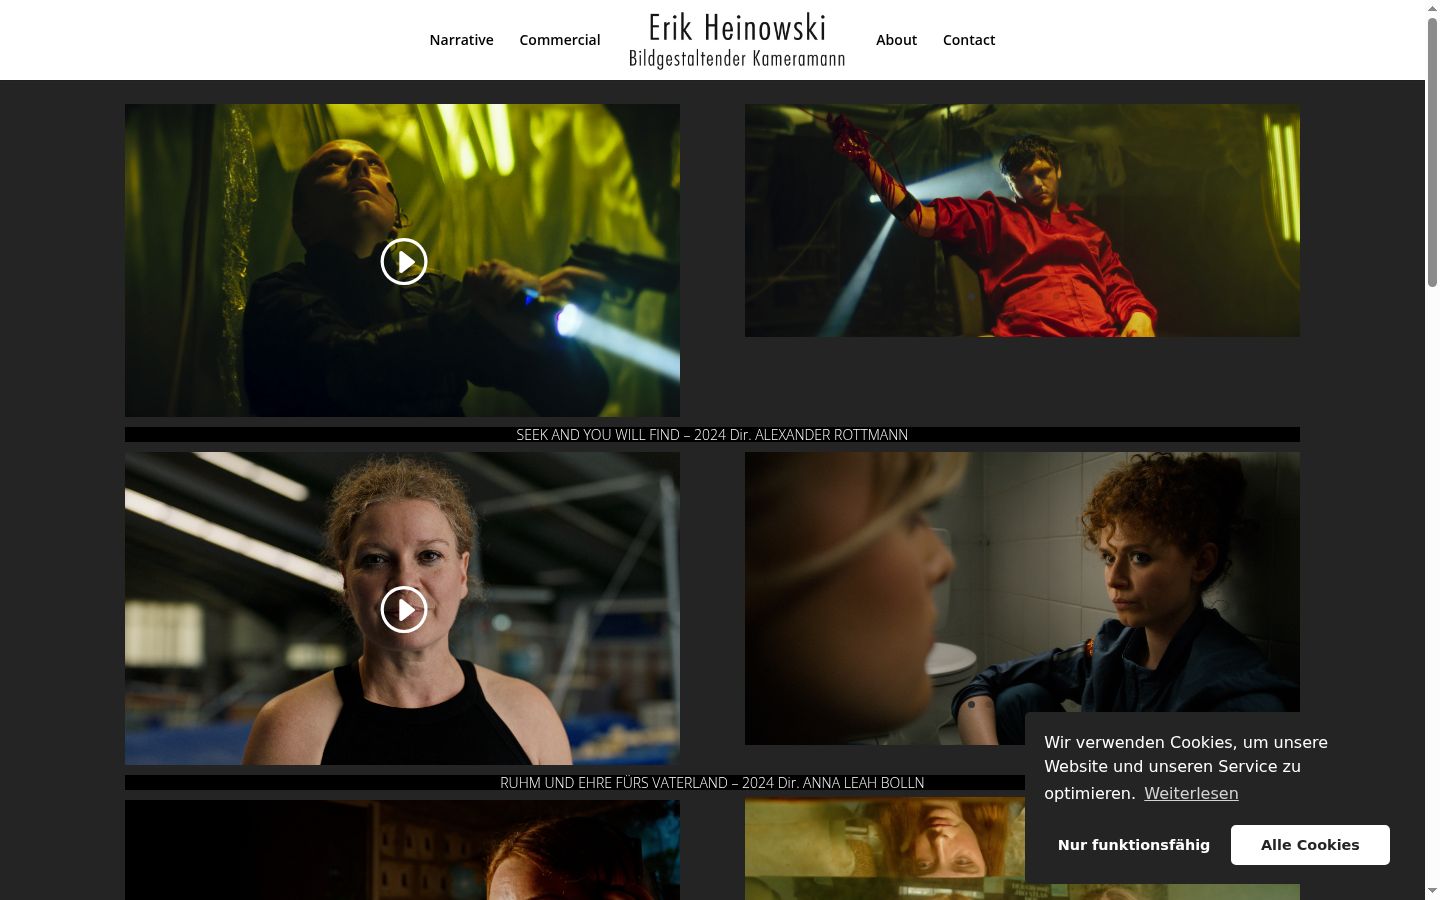Open the curly-haired woman bathroom still
The image size is (1440, 900).
[x=1022, y=598]
